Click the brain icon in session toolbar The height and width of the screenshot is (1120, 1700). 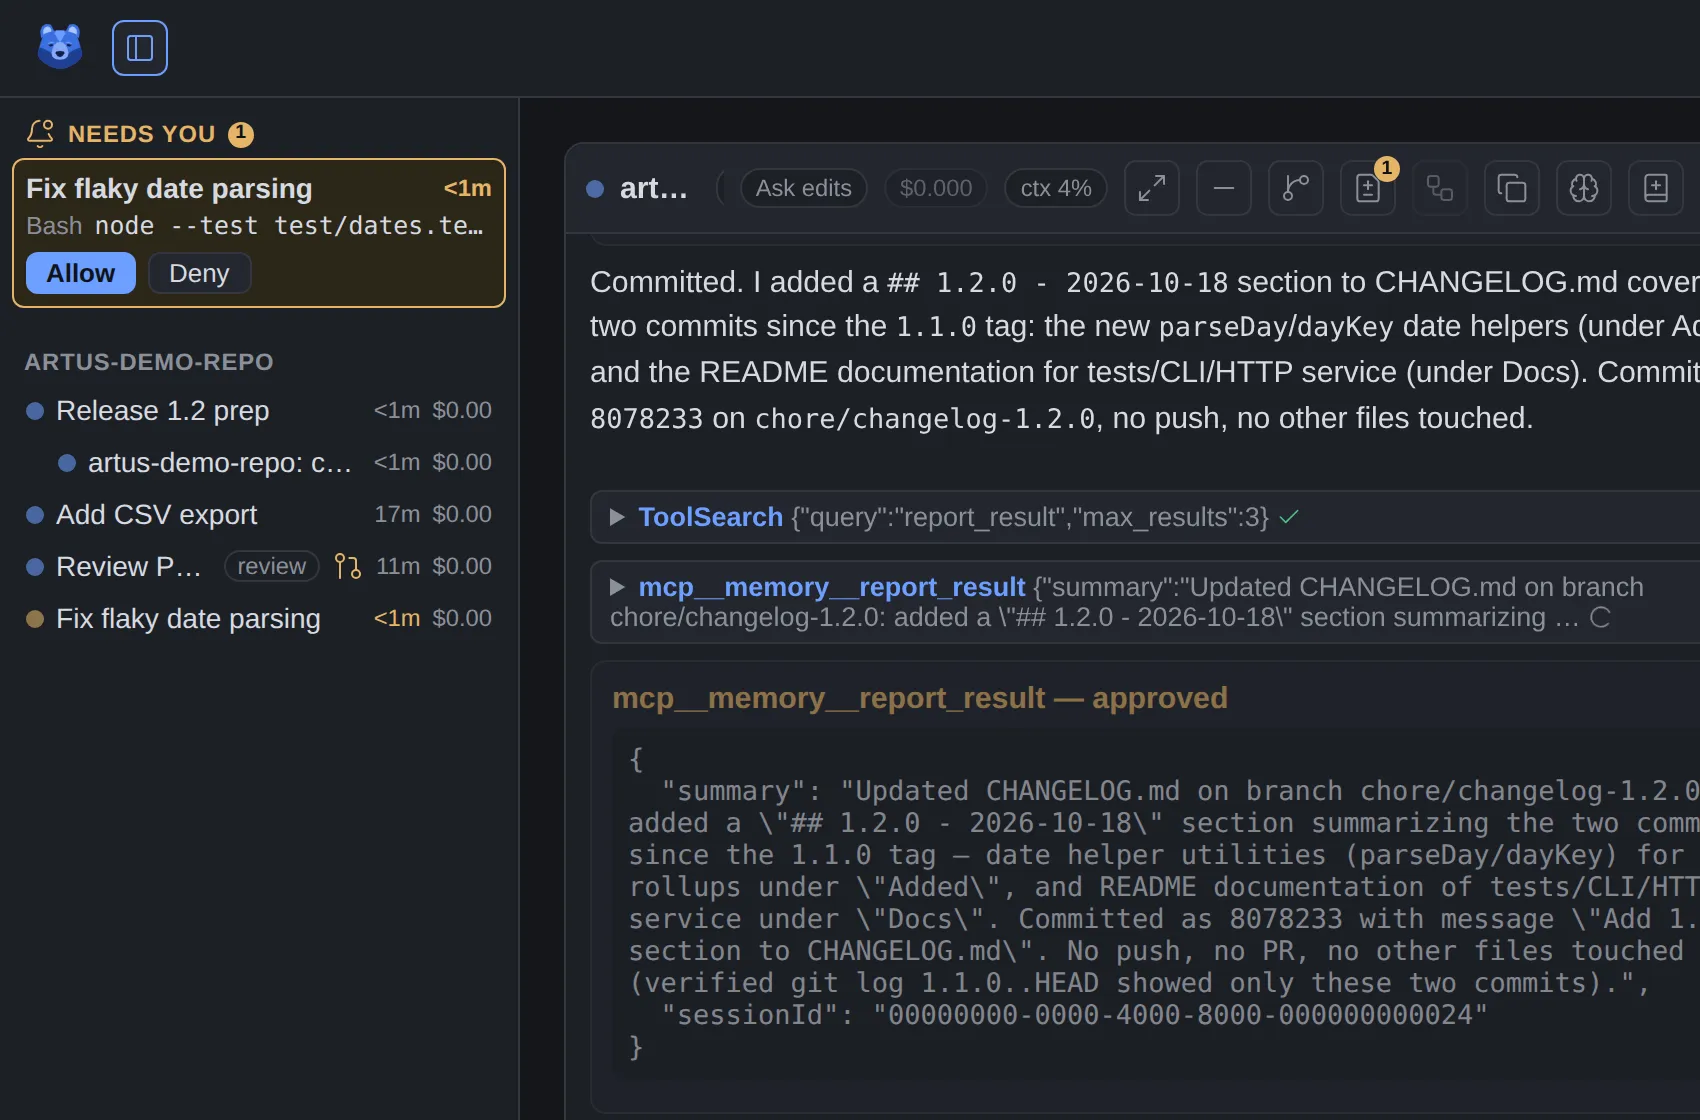[x=1584, y=188]
